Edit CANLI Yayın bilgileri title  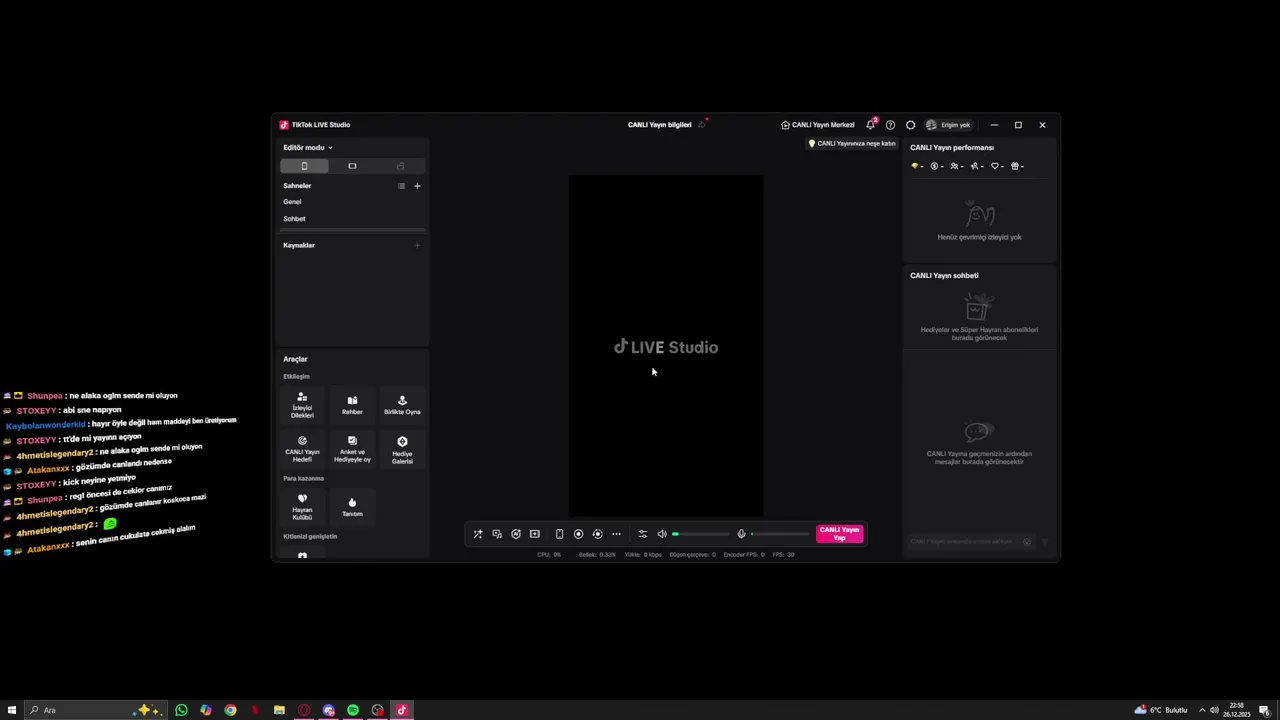pos(660,125)
